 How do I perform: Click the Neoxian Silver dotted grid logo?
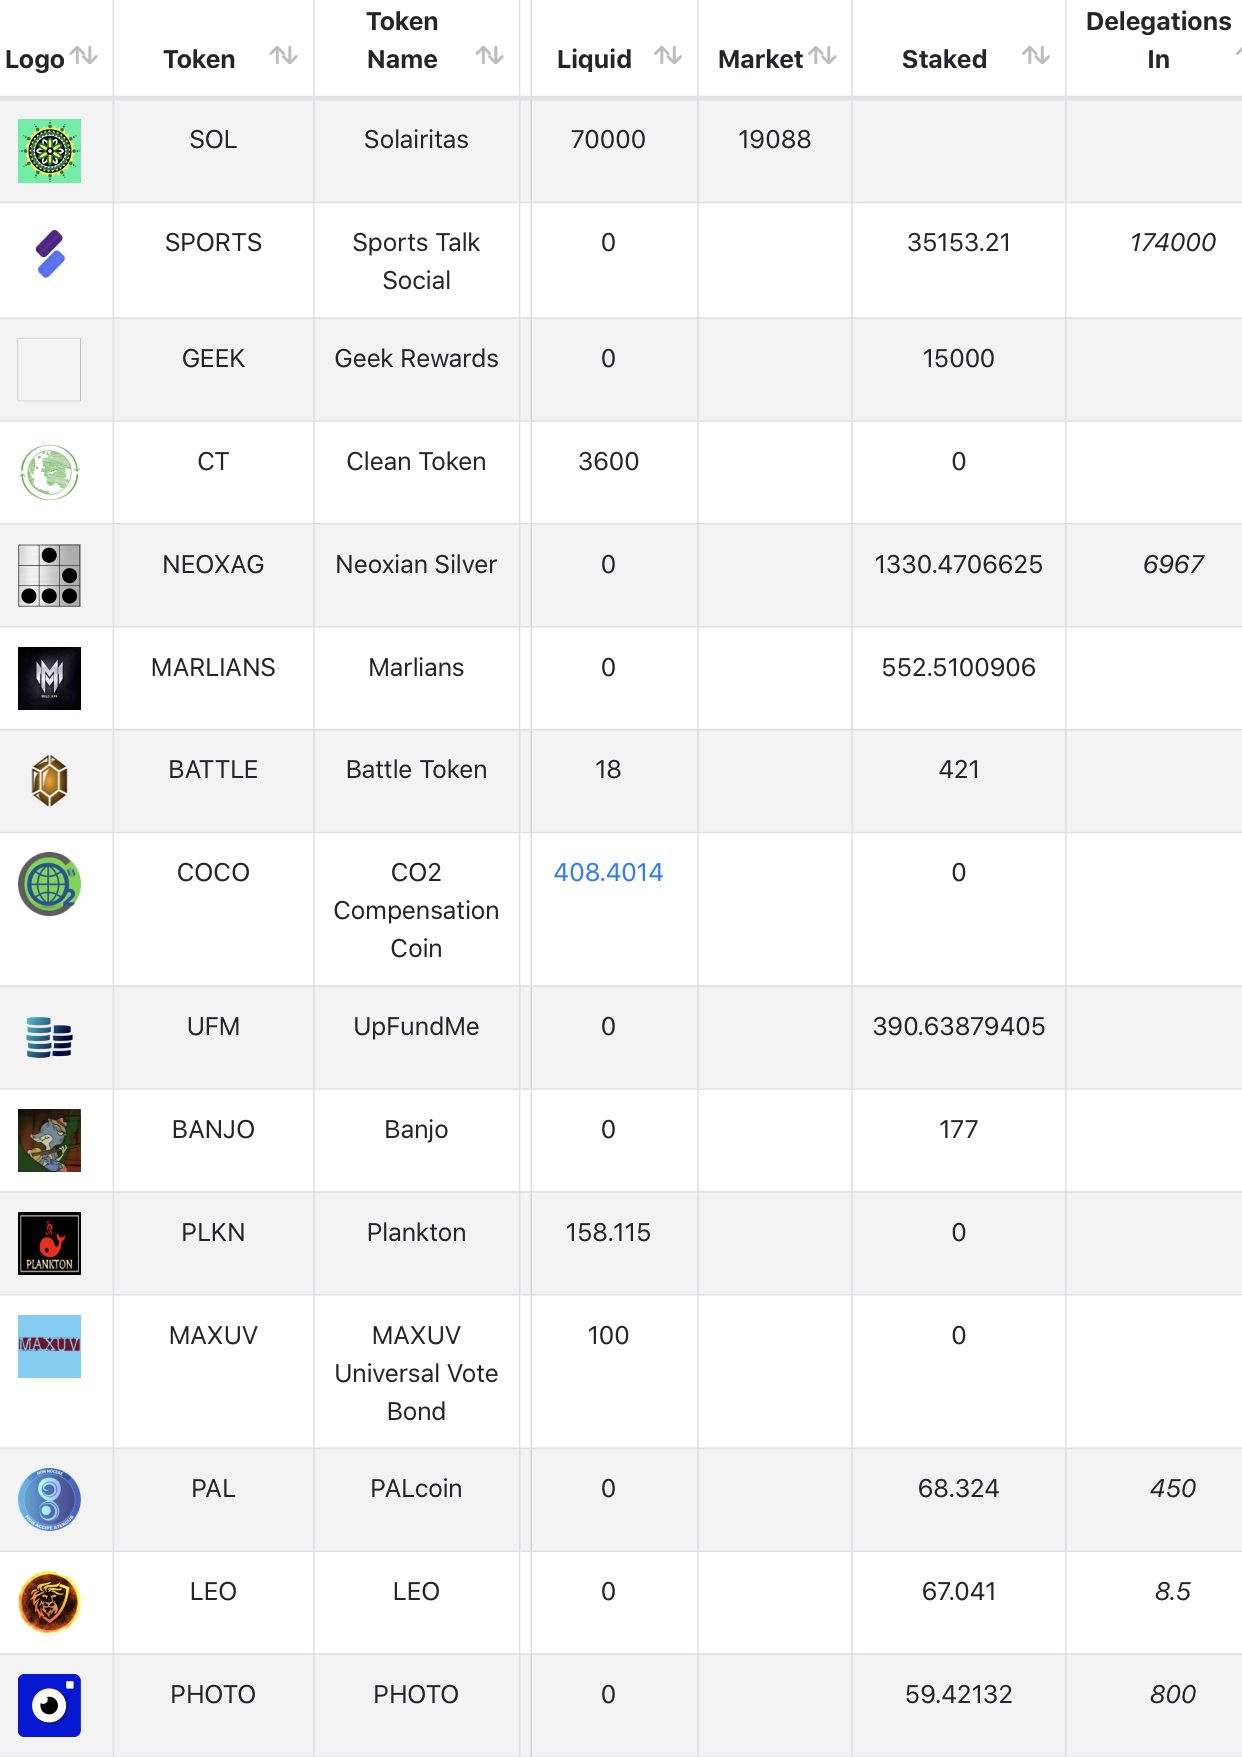[x=49, y=575]
